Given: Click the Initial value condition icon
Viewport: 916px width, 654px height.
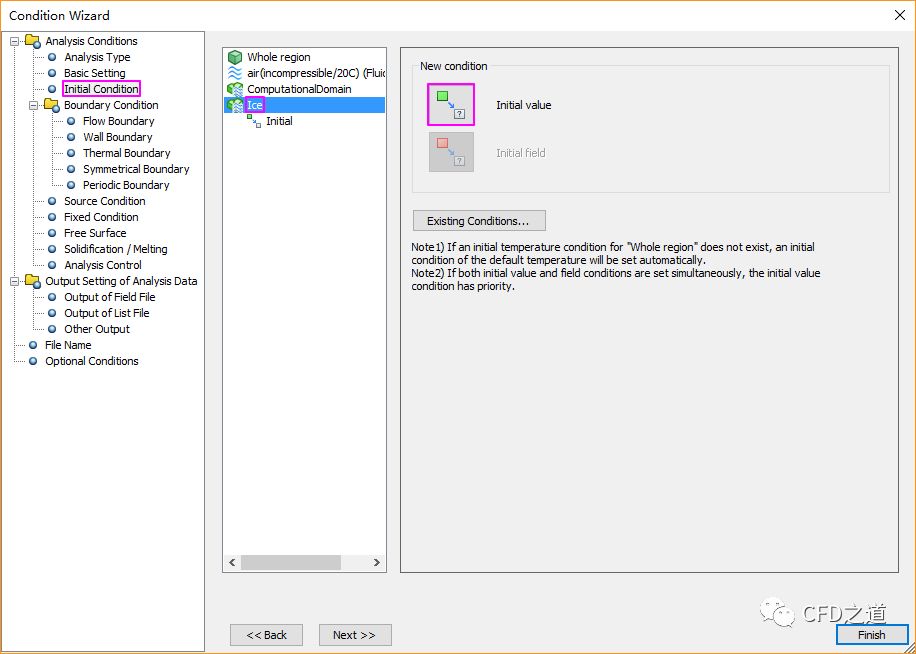Looking at the screenshot, I should (451, 105).
